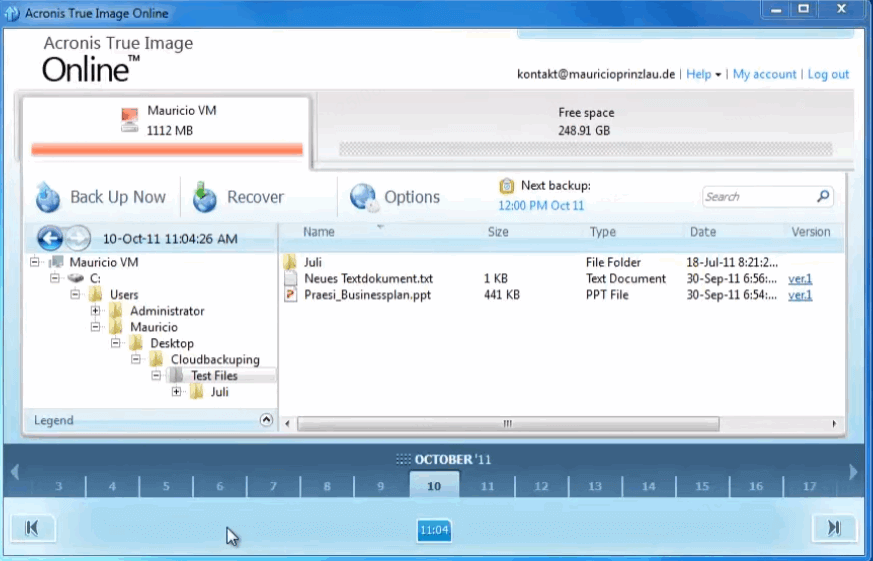873x561 pixels.
Task: Click the Recover globe icon
Action: tap(204, 196)
